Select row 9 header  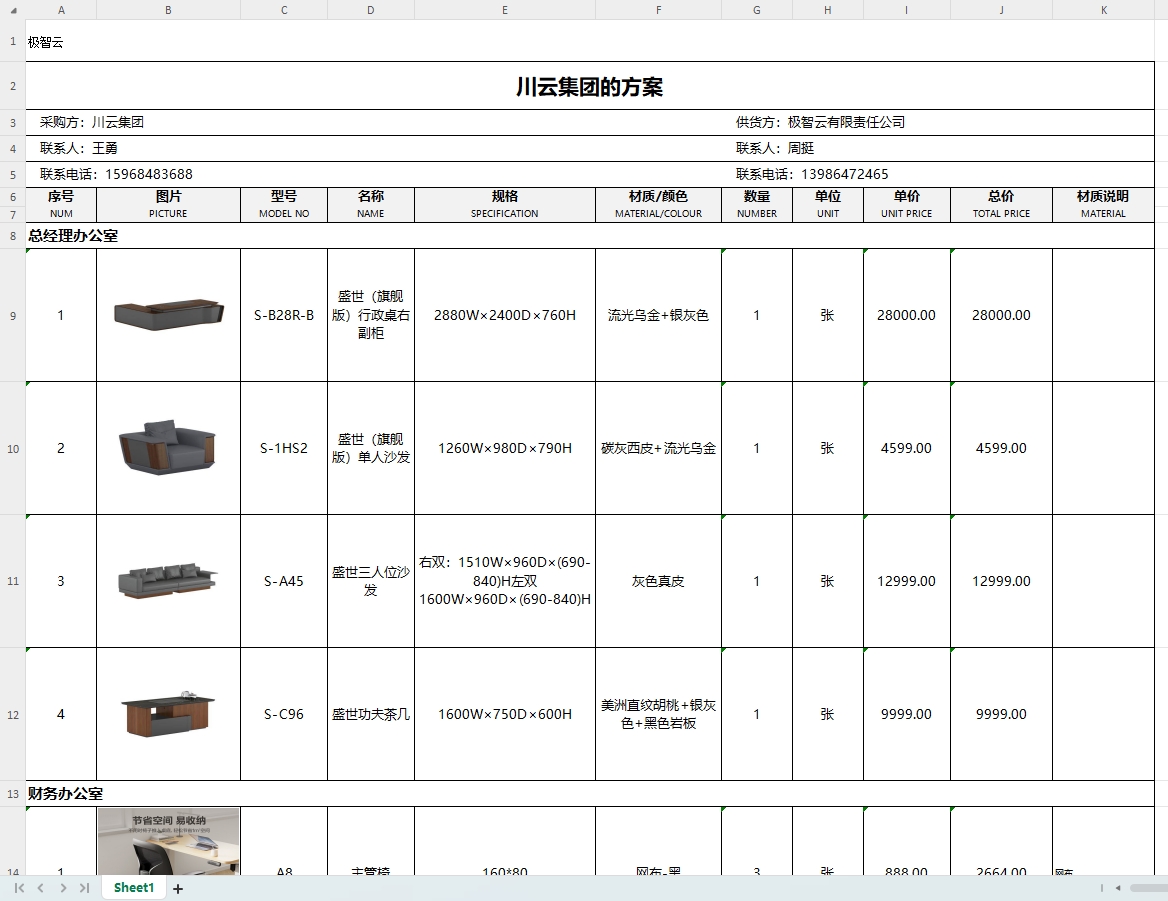(x=12, y=316)
